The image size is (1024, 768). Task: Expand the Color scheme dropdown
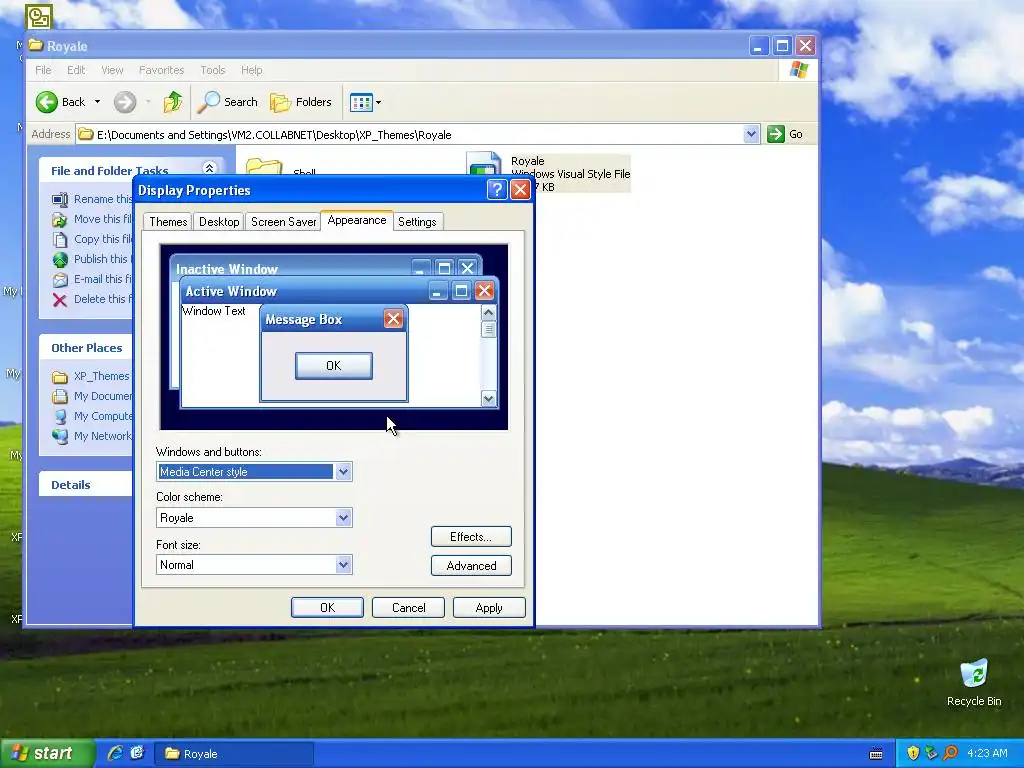pyautogui.click(x=344, y=518)
